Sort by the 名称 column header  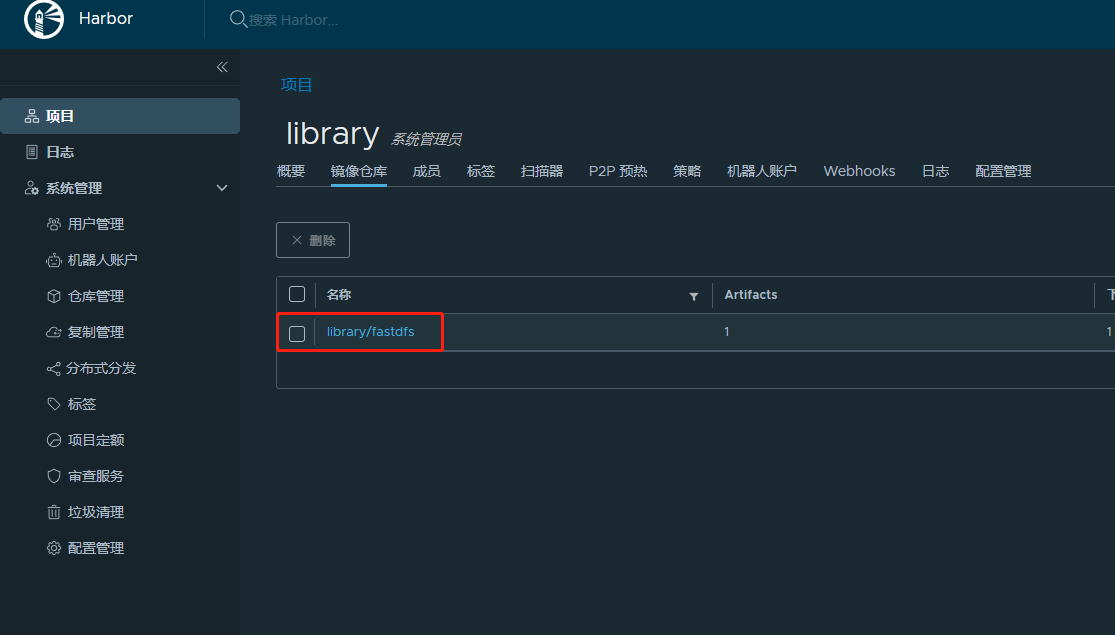coord(339,294)
